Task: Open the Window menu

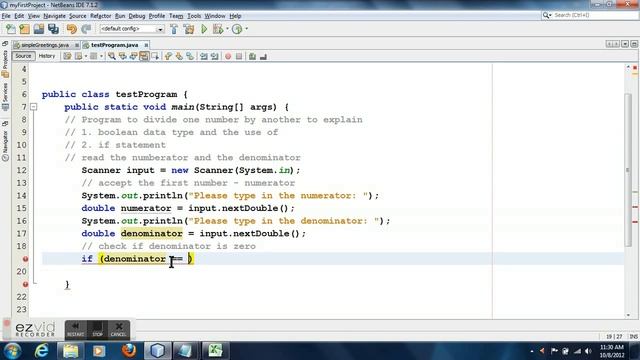Action: pos(215,16)
